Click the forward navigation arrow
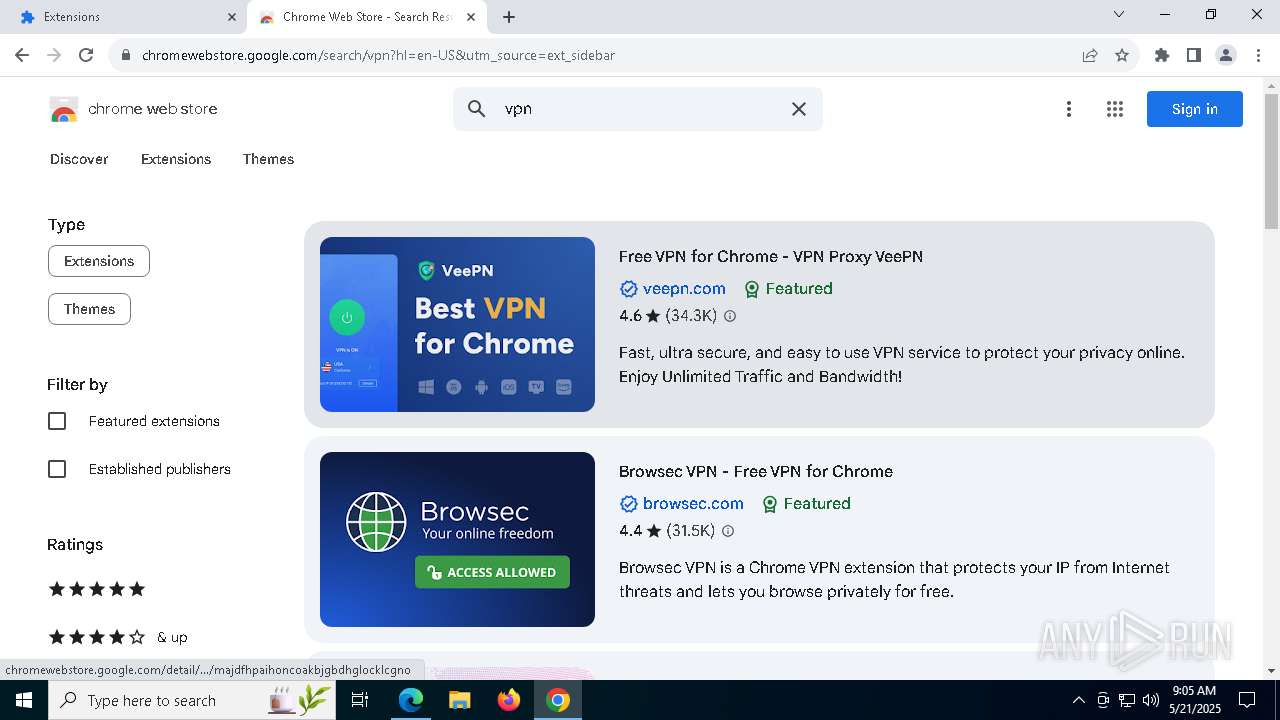This screenshot has width=1280, height=720. tap(54, 55)
